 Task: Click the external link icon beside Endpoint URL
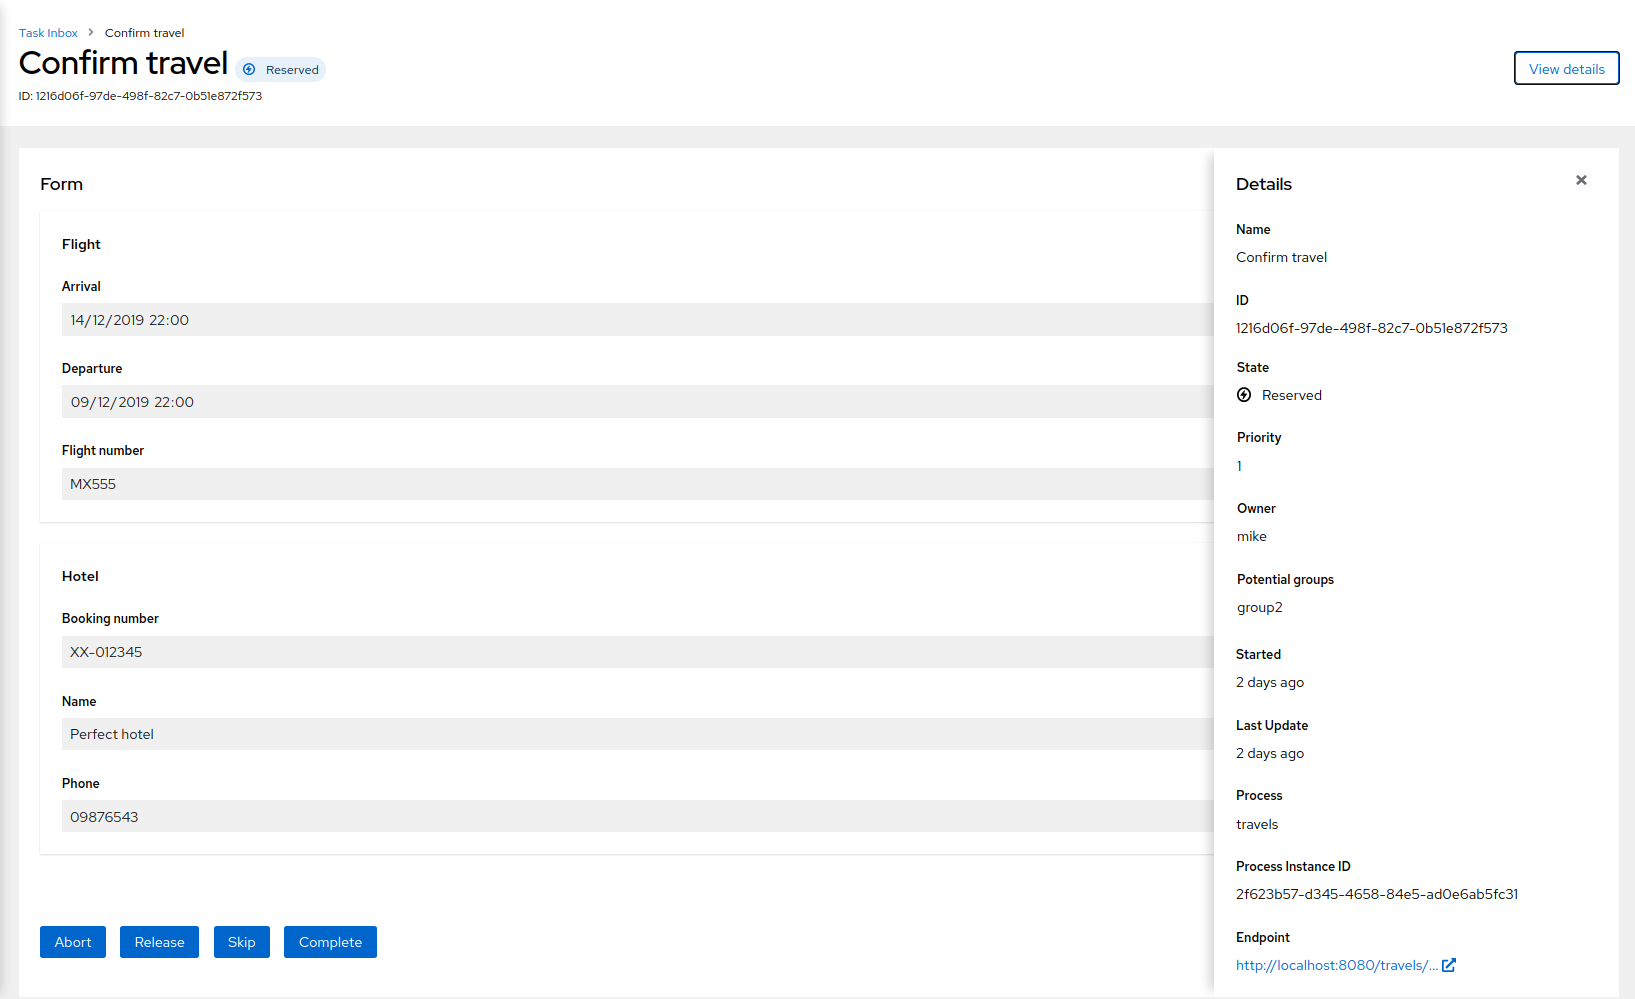(1449, 965)
